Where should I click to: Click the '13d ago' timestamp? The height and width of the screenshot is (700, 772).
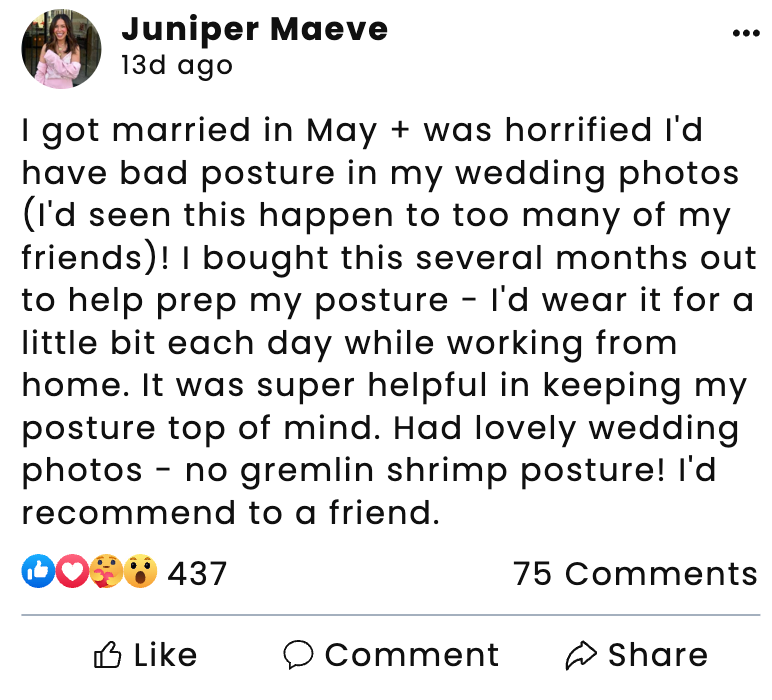click(x=176, y=66)
